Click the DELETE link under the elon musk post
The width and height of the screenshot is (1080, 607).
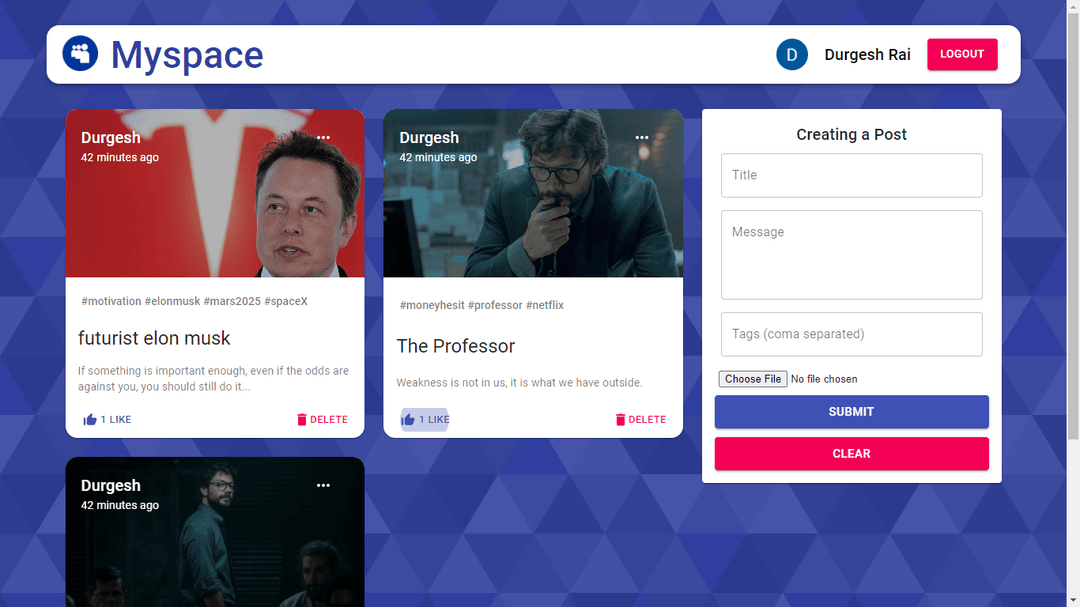coord(330,419)
